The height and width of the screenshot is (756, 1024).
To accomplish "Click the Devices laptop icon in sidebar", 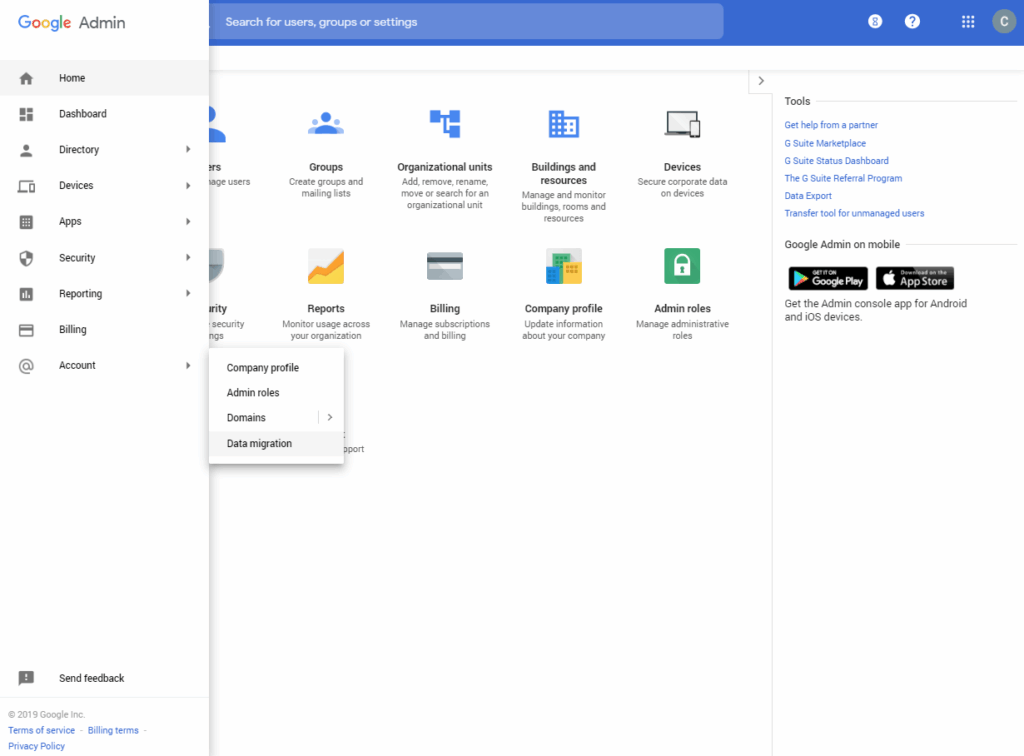I will pyautogui.click(x=26, y=186).
